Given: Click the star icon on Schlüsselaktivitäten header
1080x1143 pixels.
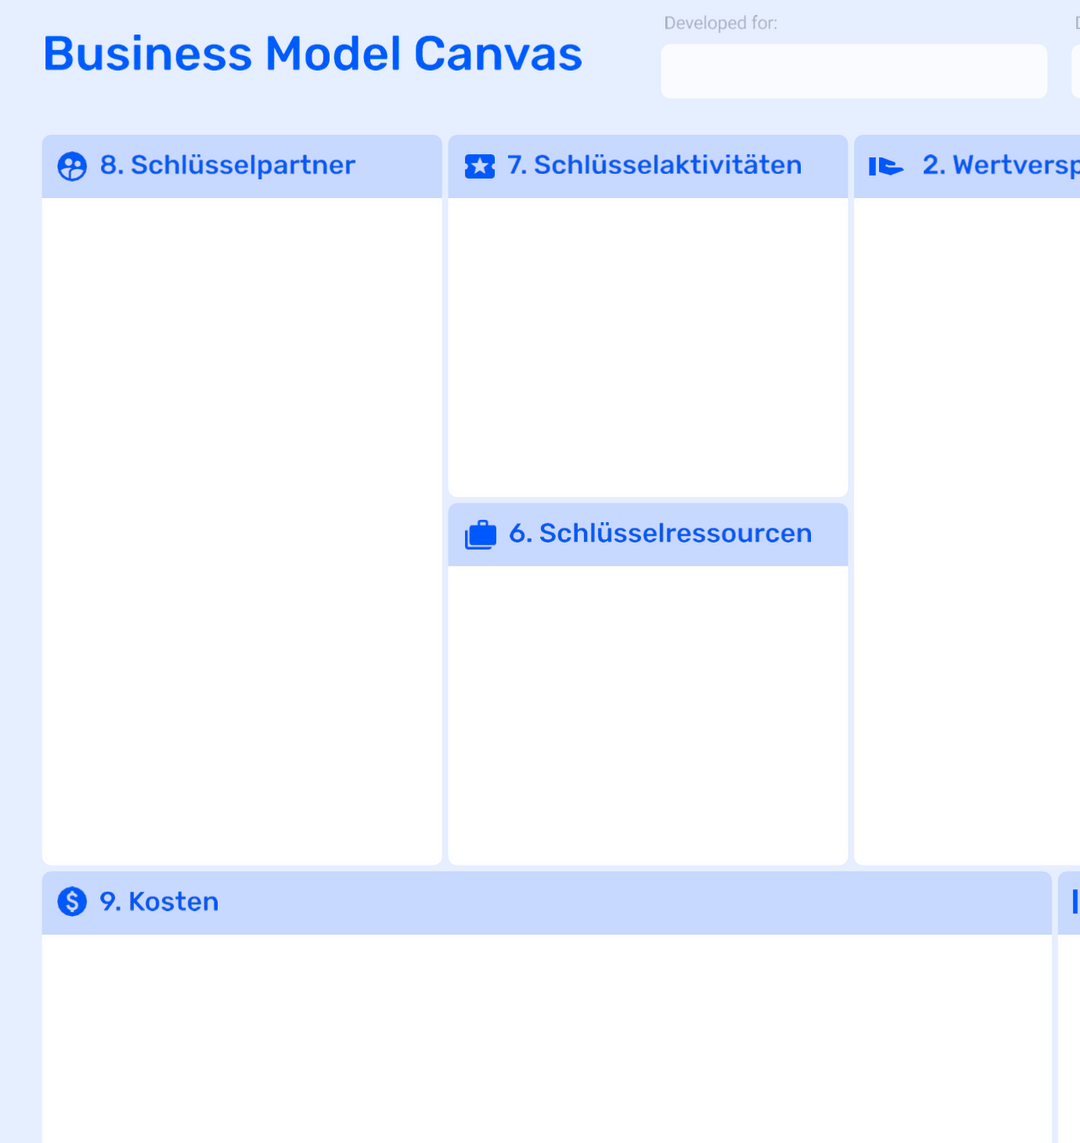Looking at the screenshot, I should tap(480, 166).
